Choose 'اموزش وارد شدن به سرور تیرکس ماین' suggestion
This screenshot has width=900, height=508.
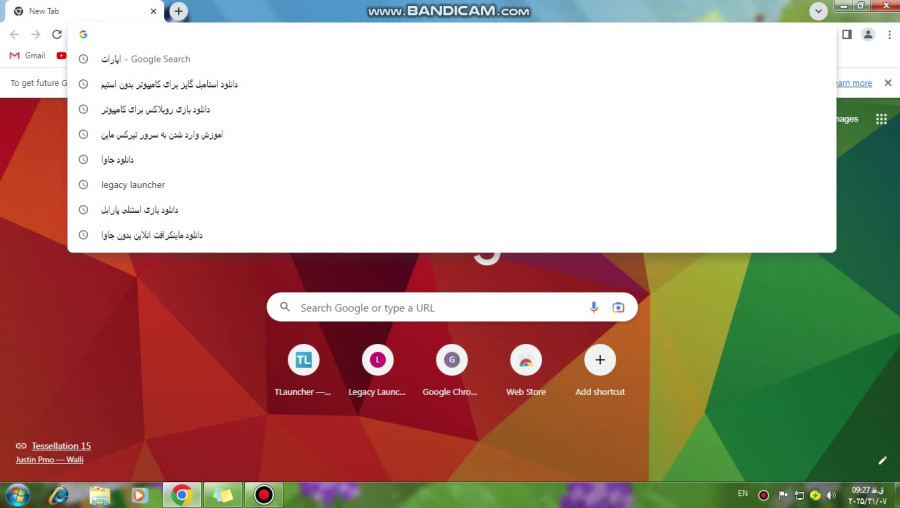(452, 134)
